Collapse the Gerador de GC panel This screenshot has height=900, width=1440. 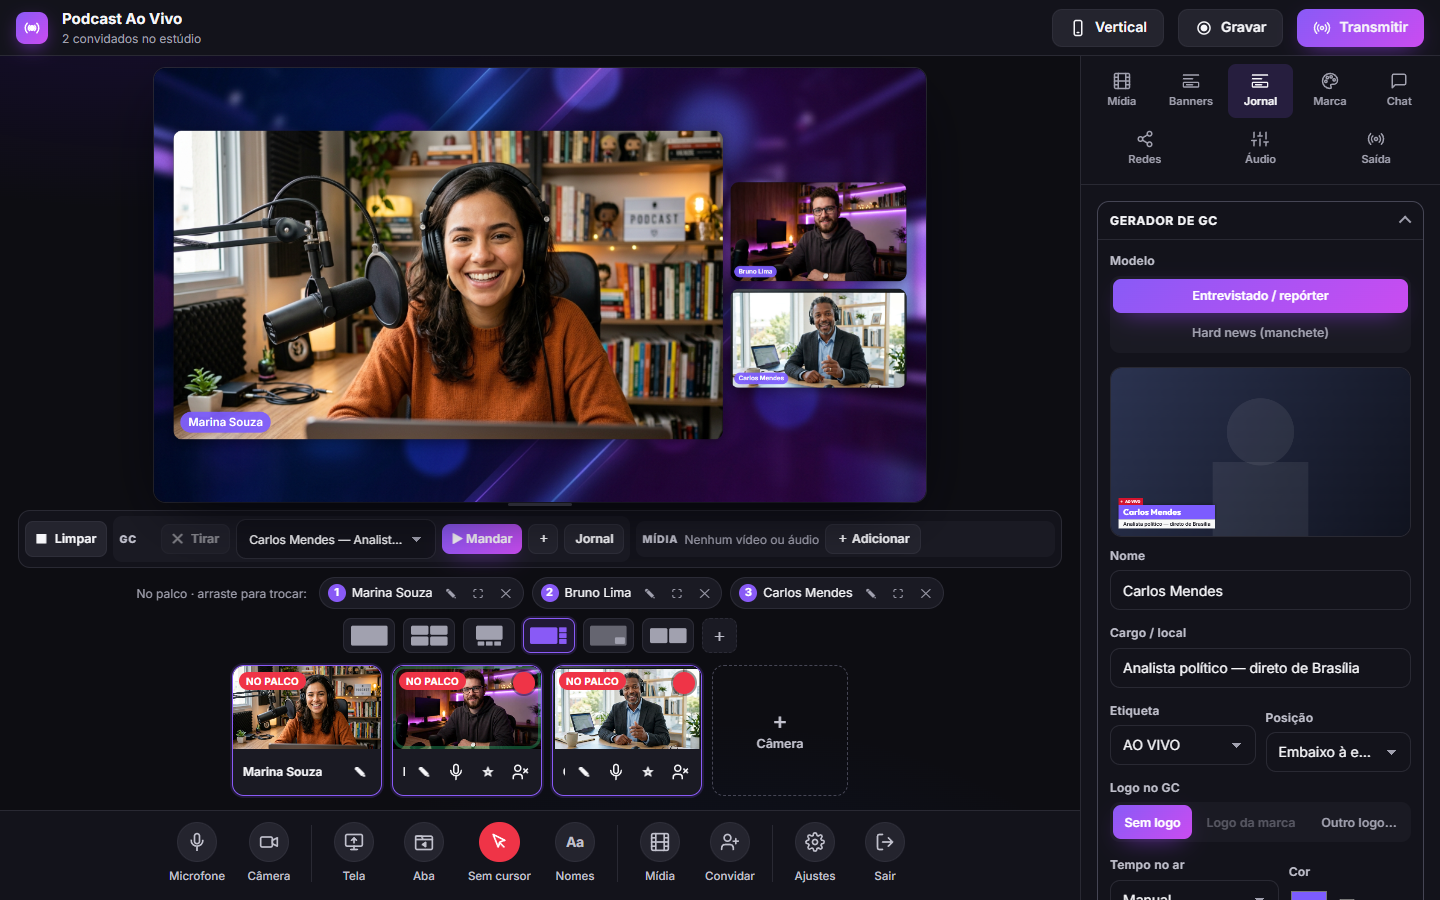[1404, 220]
